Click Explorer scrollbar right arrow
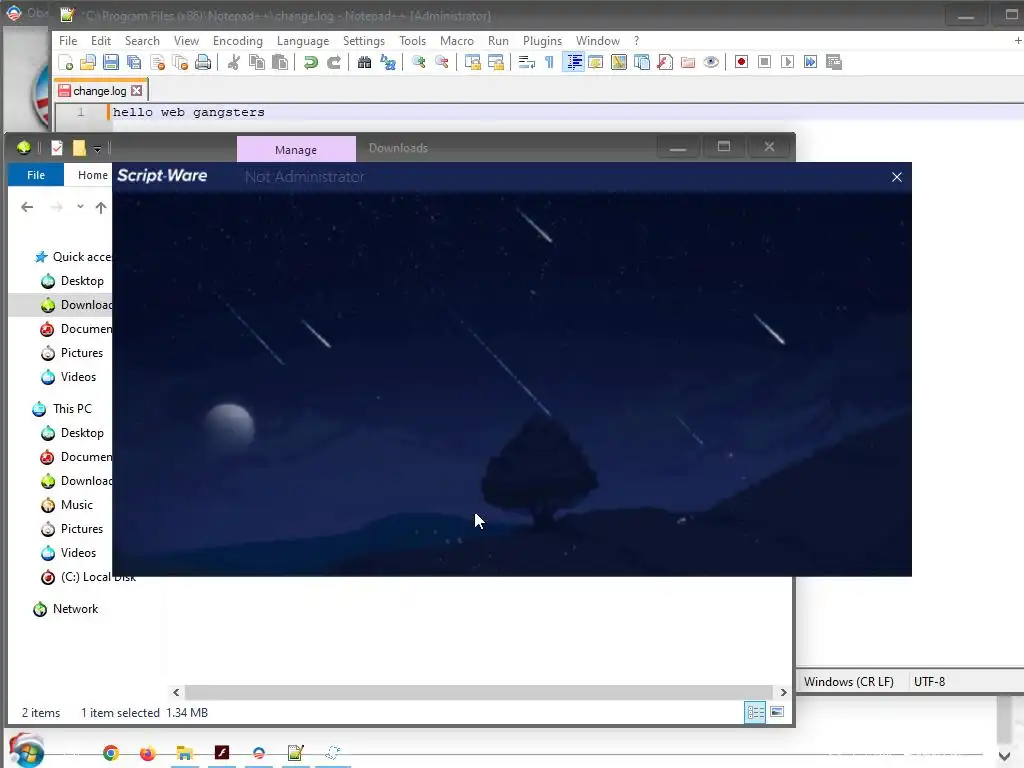This screenshot has height=768, width=1024. [783, 692]
